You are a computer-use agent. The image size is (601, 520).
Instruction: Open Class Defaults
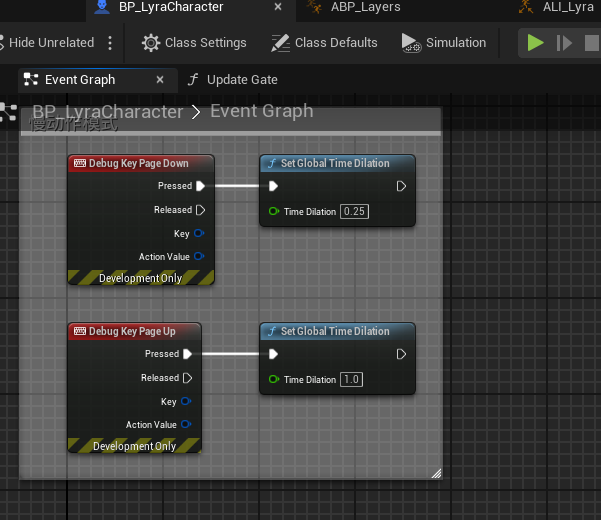point(324,43)
